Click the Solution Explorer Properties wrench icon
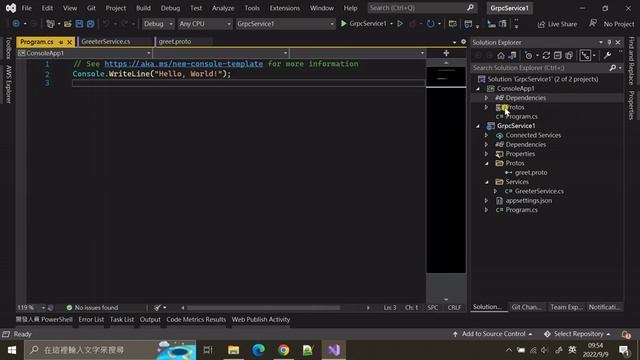Image resolution: width=640 pixels, height=360 pixels. coord(607,56)
